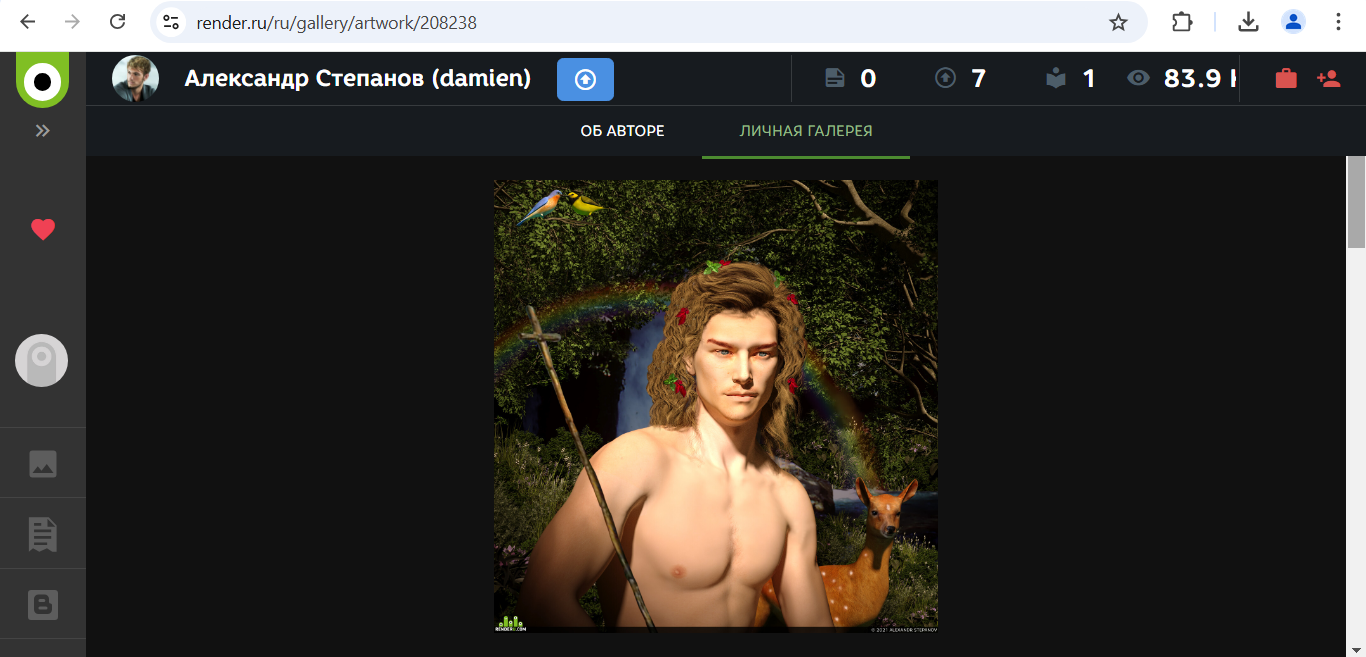Click the red add-friend person icon
The height and width of the screenshot is (657, 1366).
click(1328, 78)
